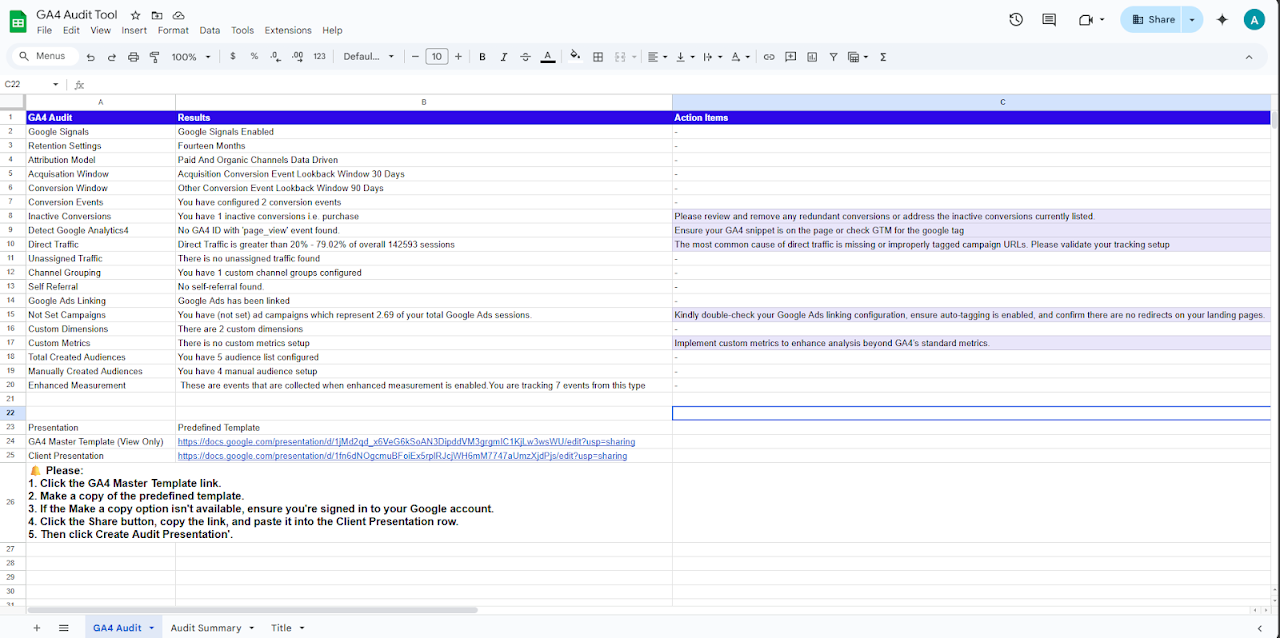Open the all sheets list icon
Viewport: 1280px width, 638px height.
tap(64, 628)
